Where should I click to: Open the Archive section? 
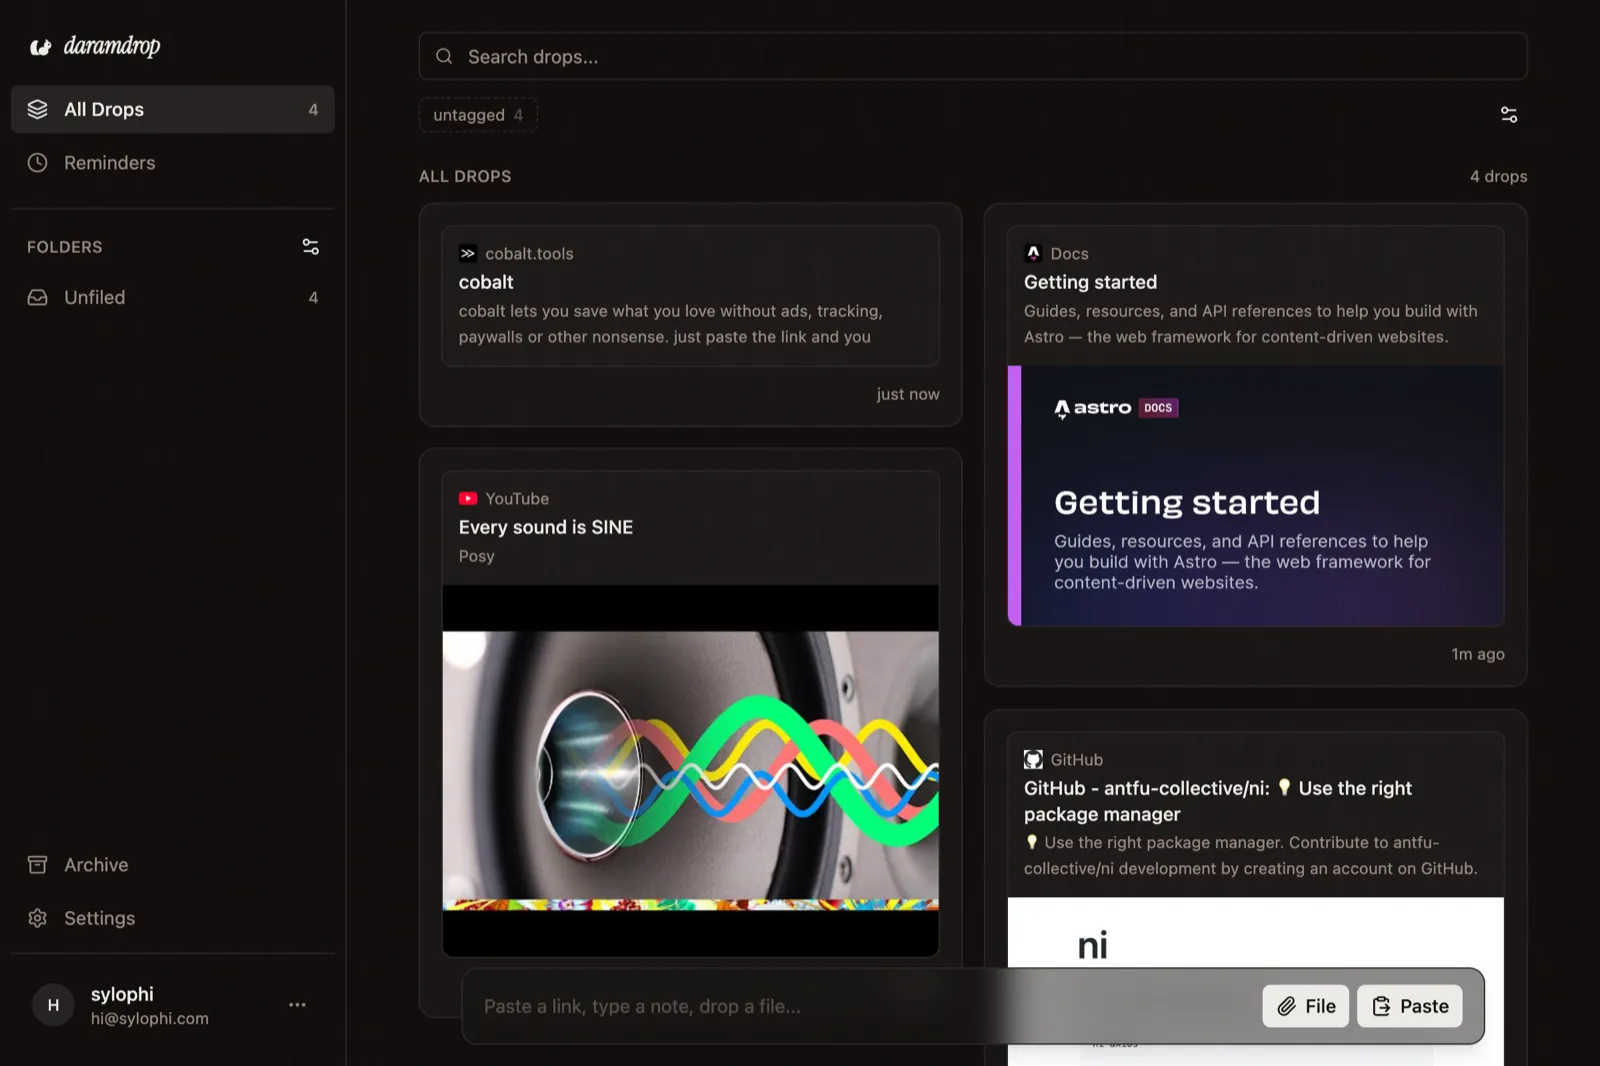(172, 864)
